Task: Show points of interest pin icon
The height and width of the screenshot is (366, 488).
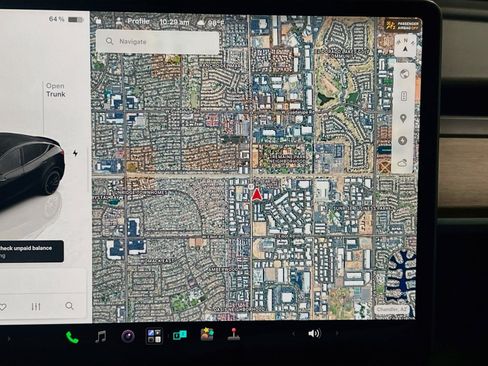Action: (403, 118)
